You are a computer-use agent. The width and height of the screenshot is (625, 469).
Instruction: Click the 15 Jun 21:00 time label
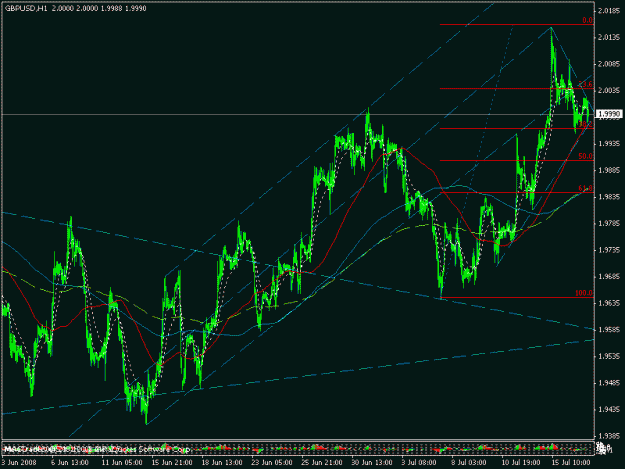click(x=172, y=463)
